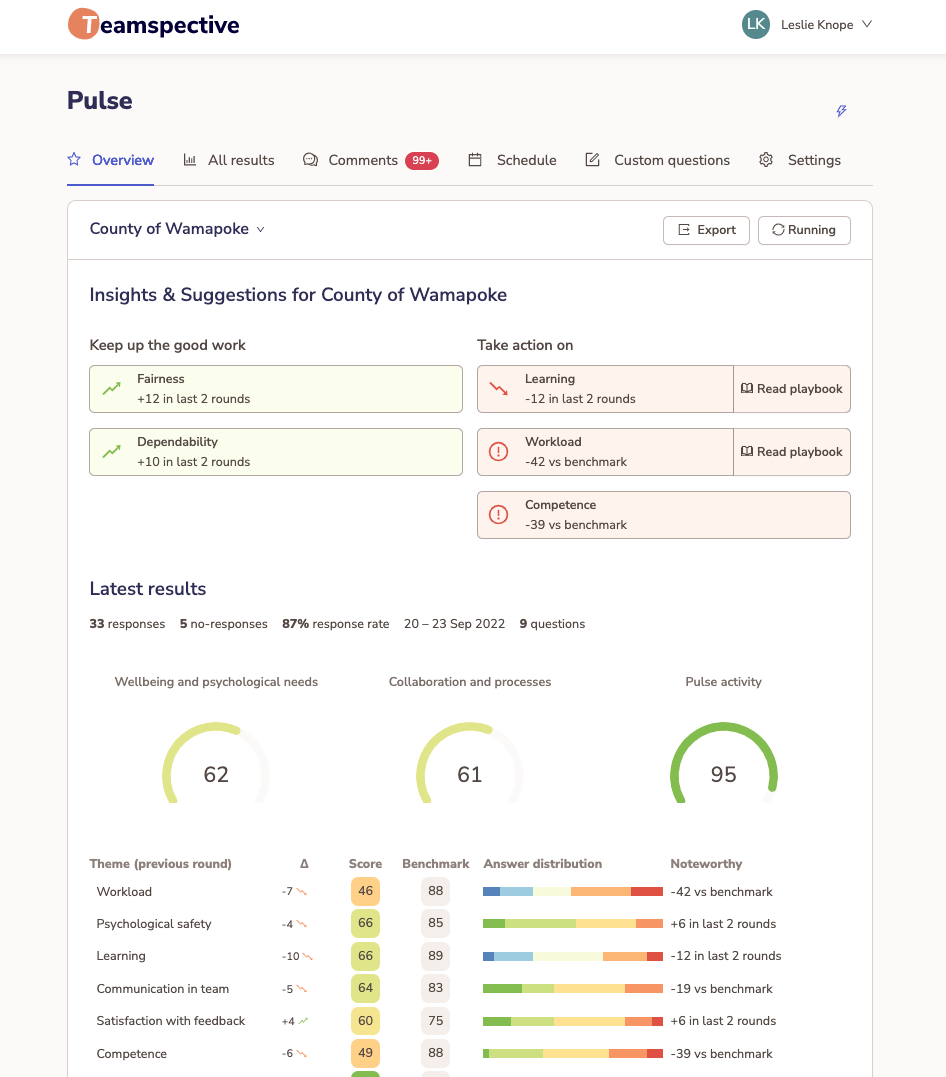Image resolution: width=946 pixels, height=1077 pixels.
Task: Click the Competence alert warning icon
Action: [499, 515]
